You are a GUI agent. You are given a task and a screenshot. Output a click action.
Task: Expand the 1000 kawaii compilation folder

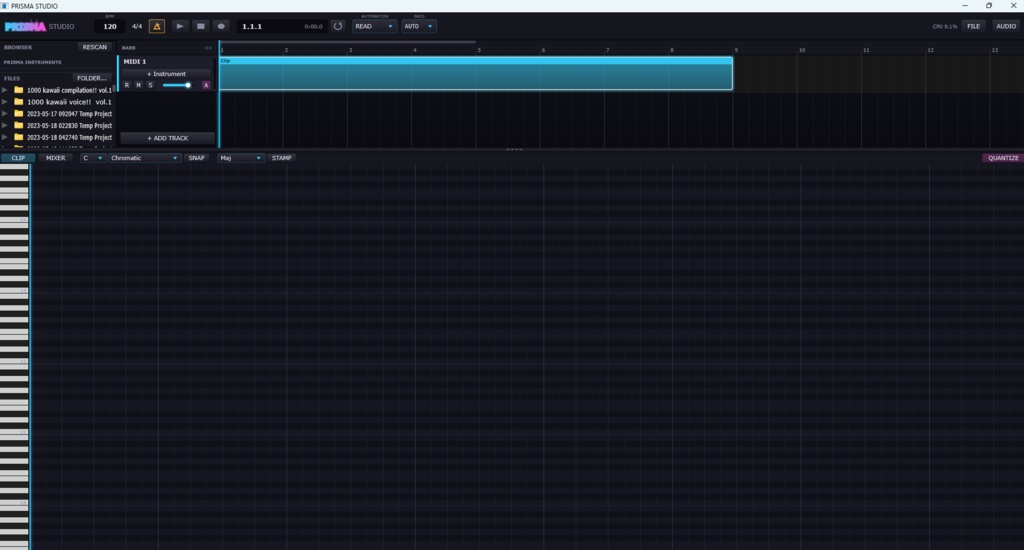5,90
